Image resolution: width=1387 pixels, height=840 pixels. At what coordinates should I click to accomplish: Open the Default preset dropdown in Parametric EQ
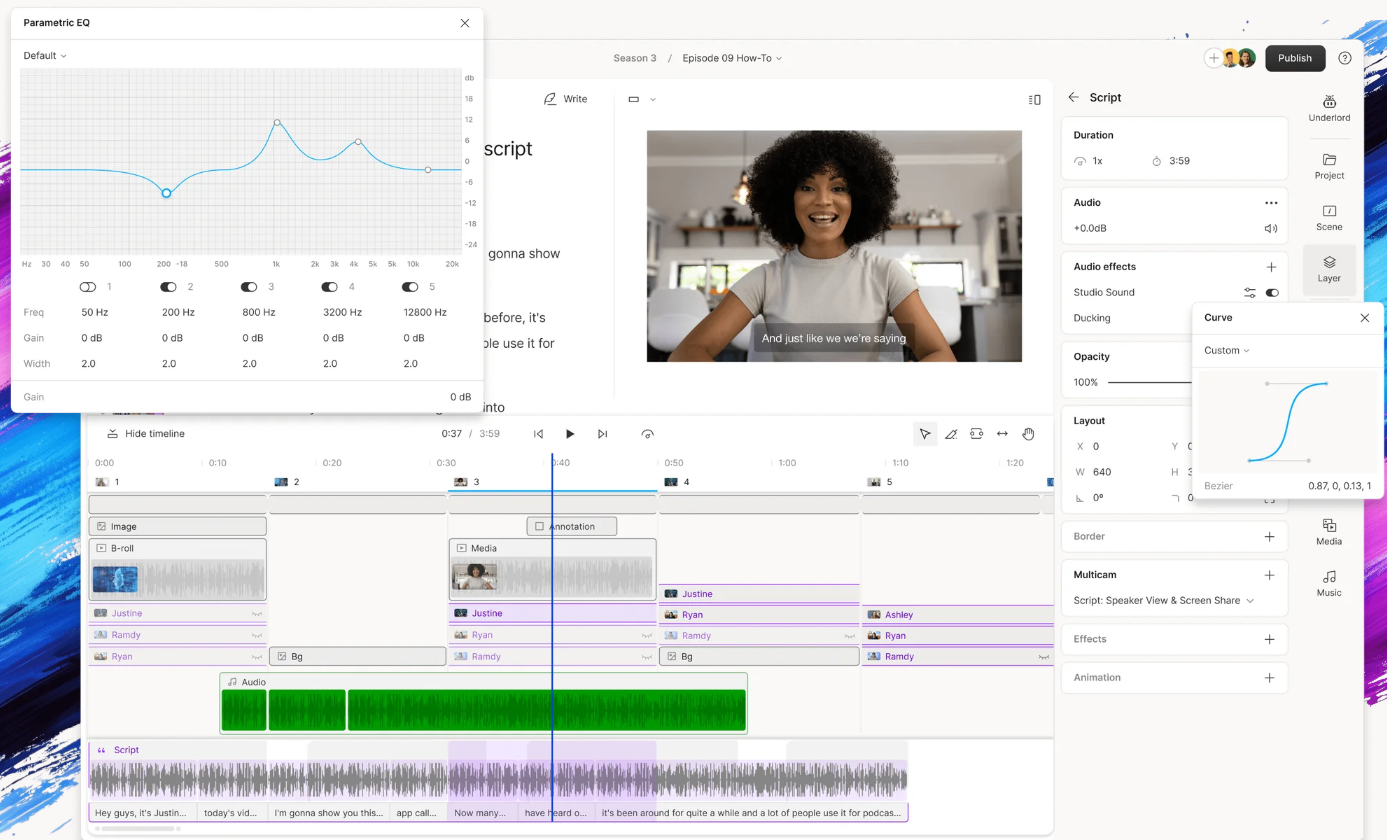tap(45, 56)
